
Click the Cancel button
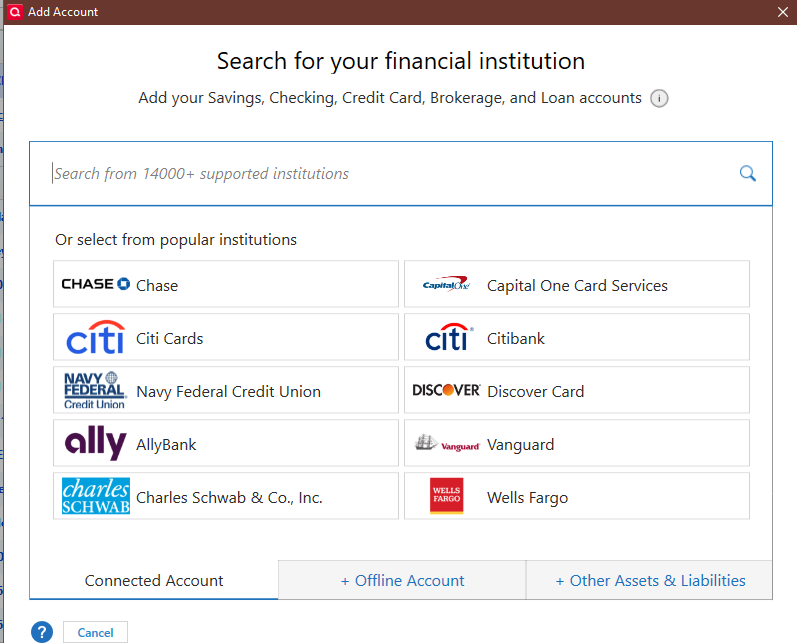click(96, 632)
